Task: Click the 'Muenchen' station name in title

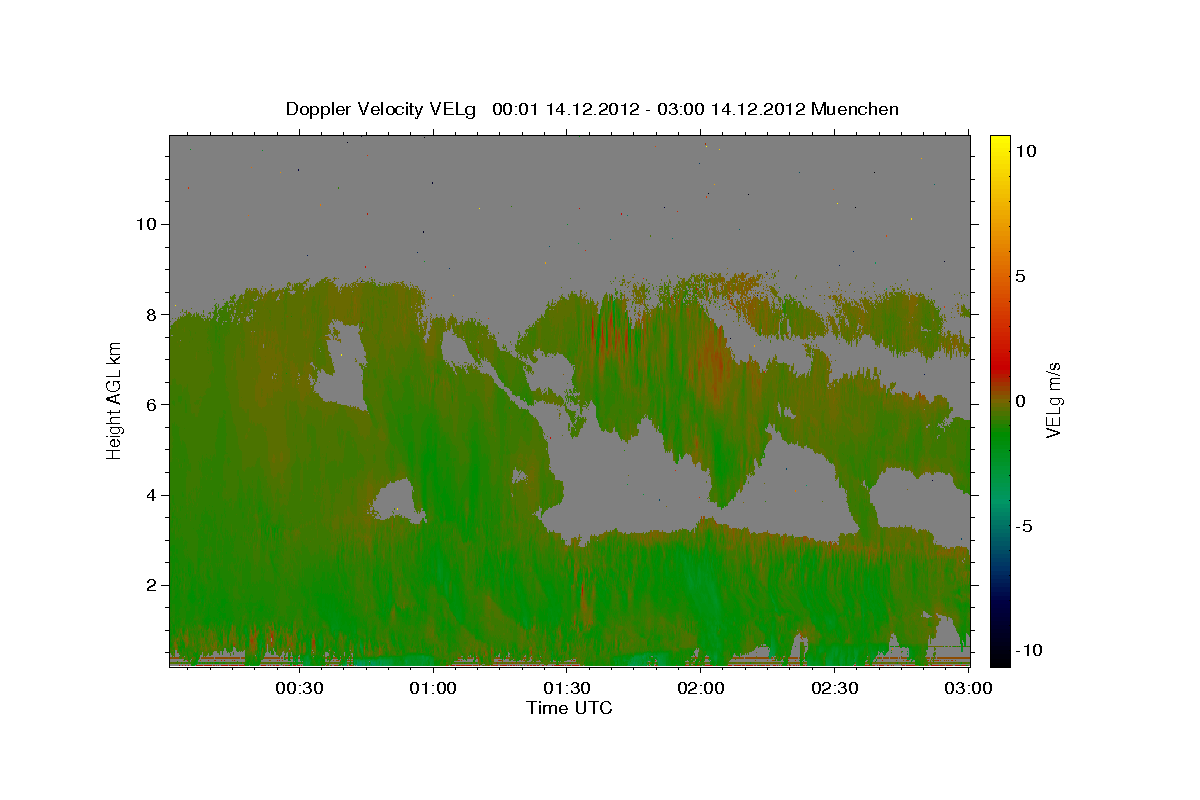Action: (x=855, y=109)
